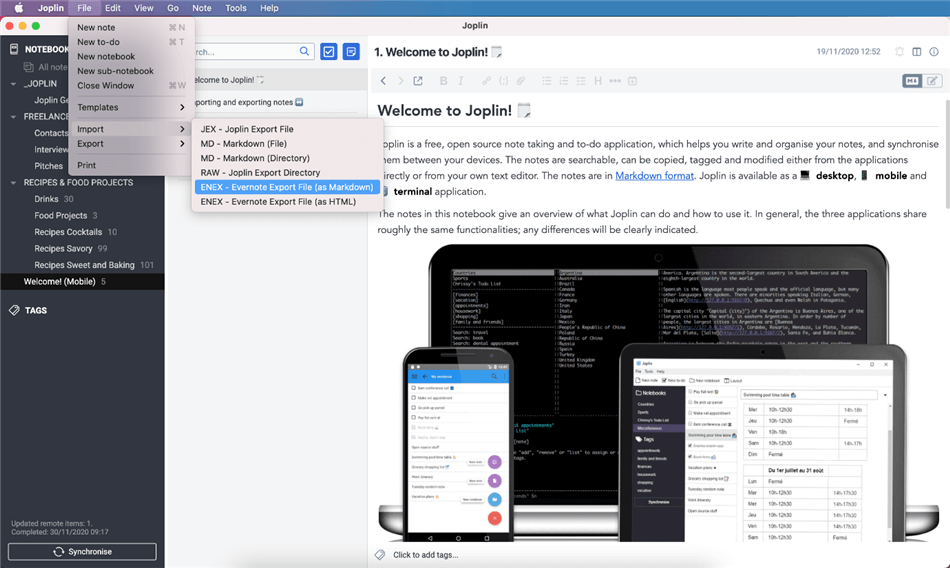The width and height of the screenshot is (950, 568).
Task: Open the View menu
Action: (x=144, y=8)
